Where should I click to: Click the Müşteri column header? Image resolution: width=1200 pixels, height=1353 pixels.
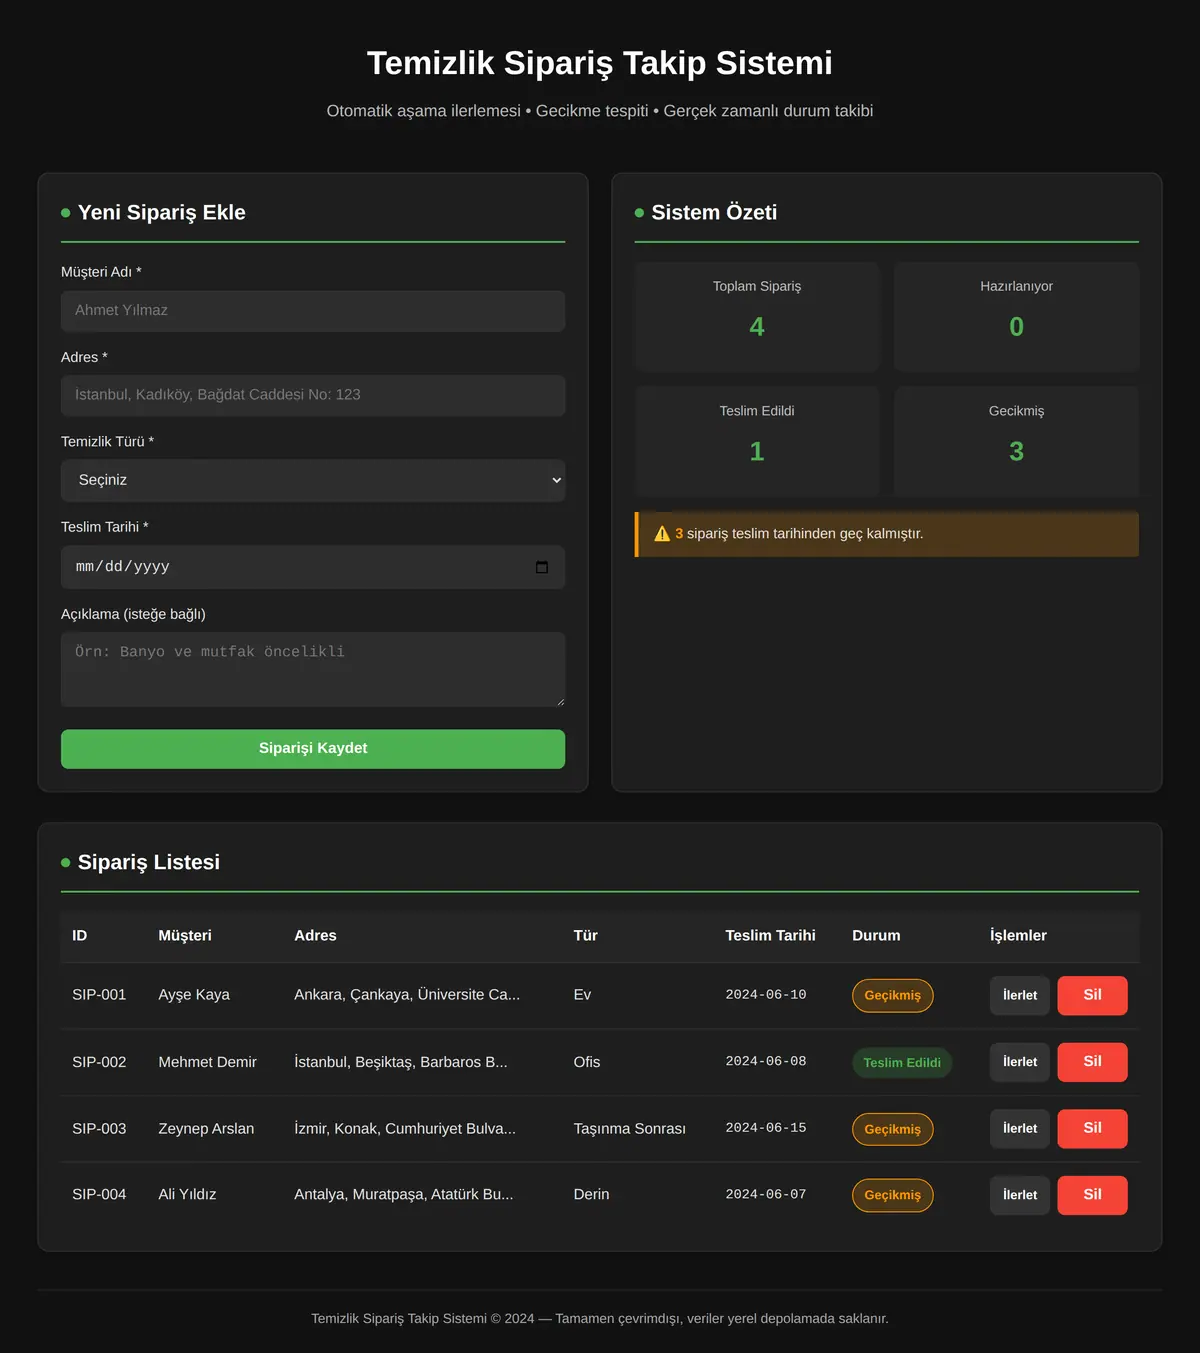185,936
